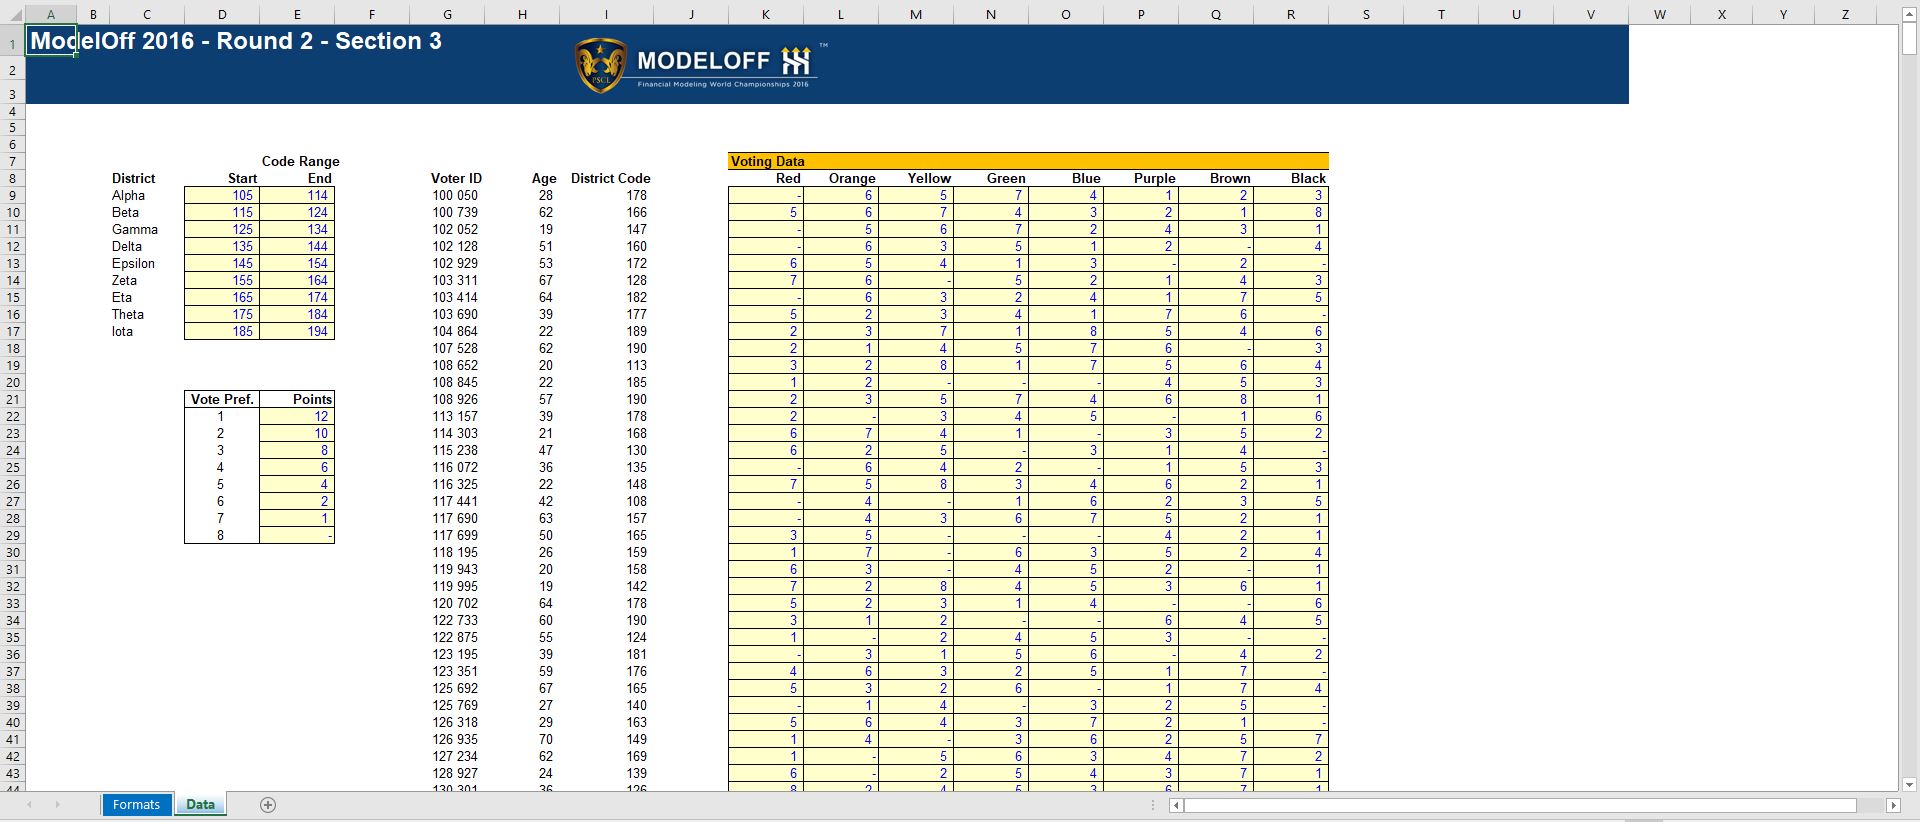This screenshot has height=822, width=1920.
Task: Click the 'Points' header cell
Action: click(x=297, y=399)
